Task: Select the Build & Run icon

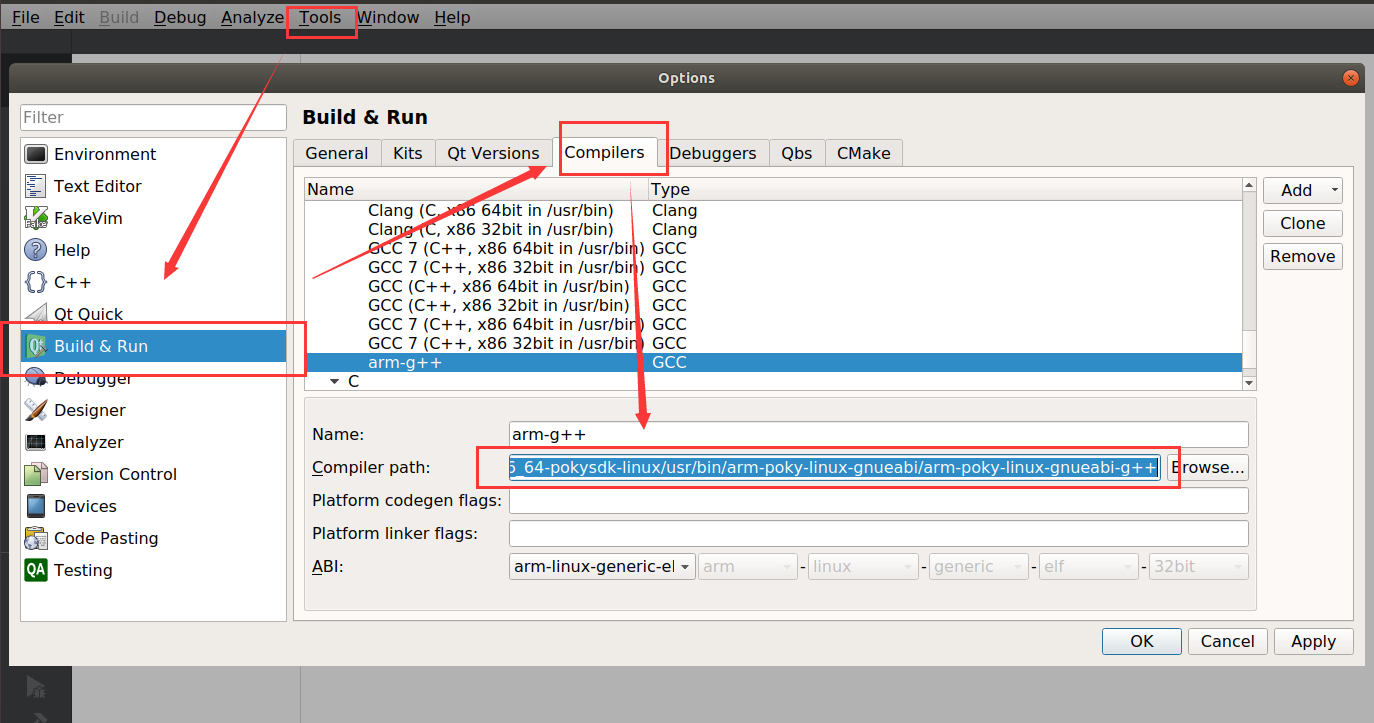Action: pyautogui.click(x=36, y=346)
